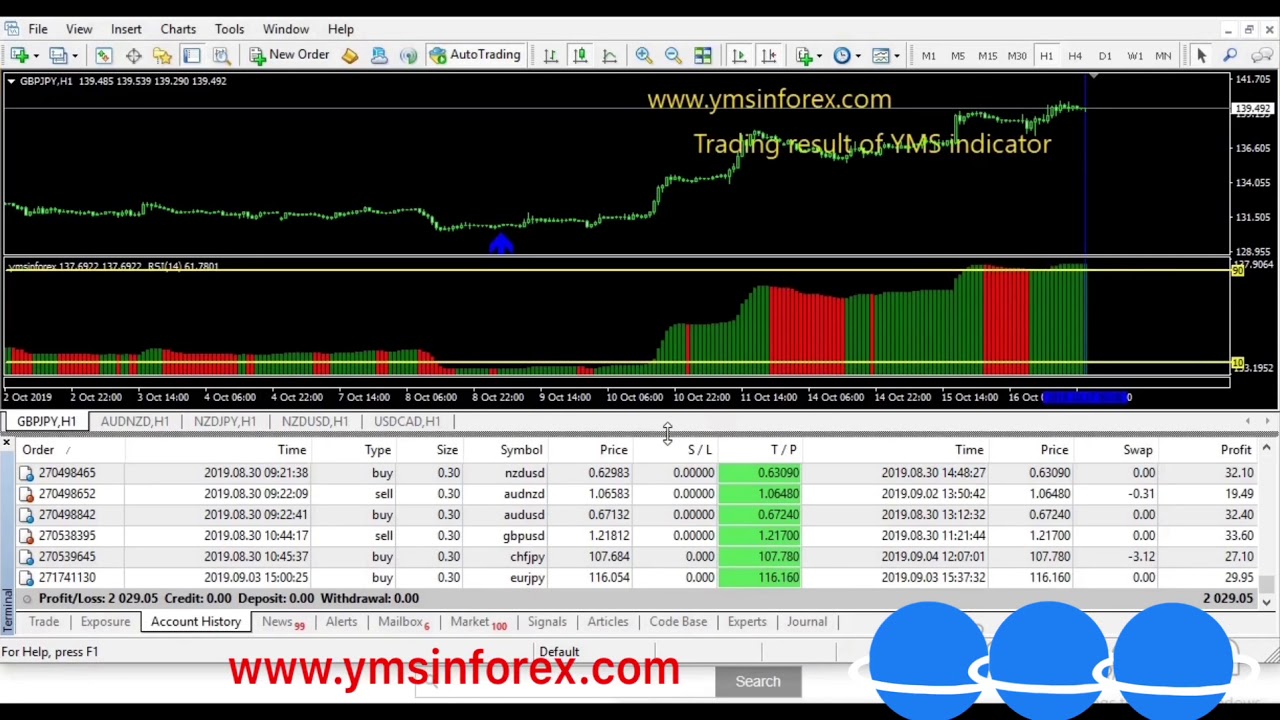Switch timeframe to H4
The image size is (1280, 720).
point(1075,56)
